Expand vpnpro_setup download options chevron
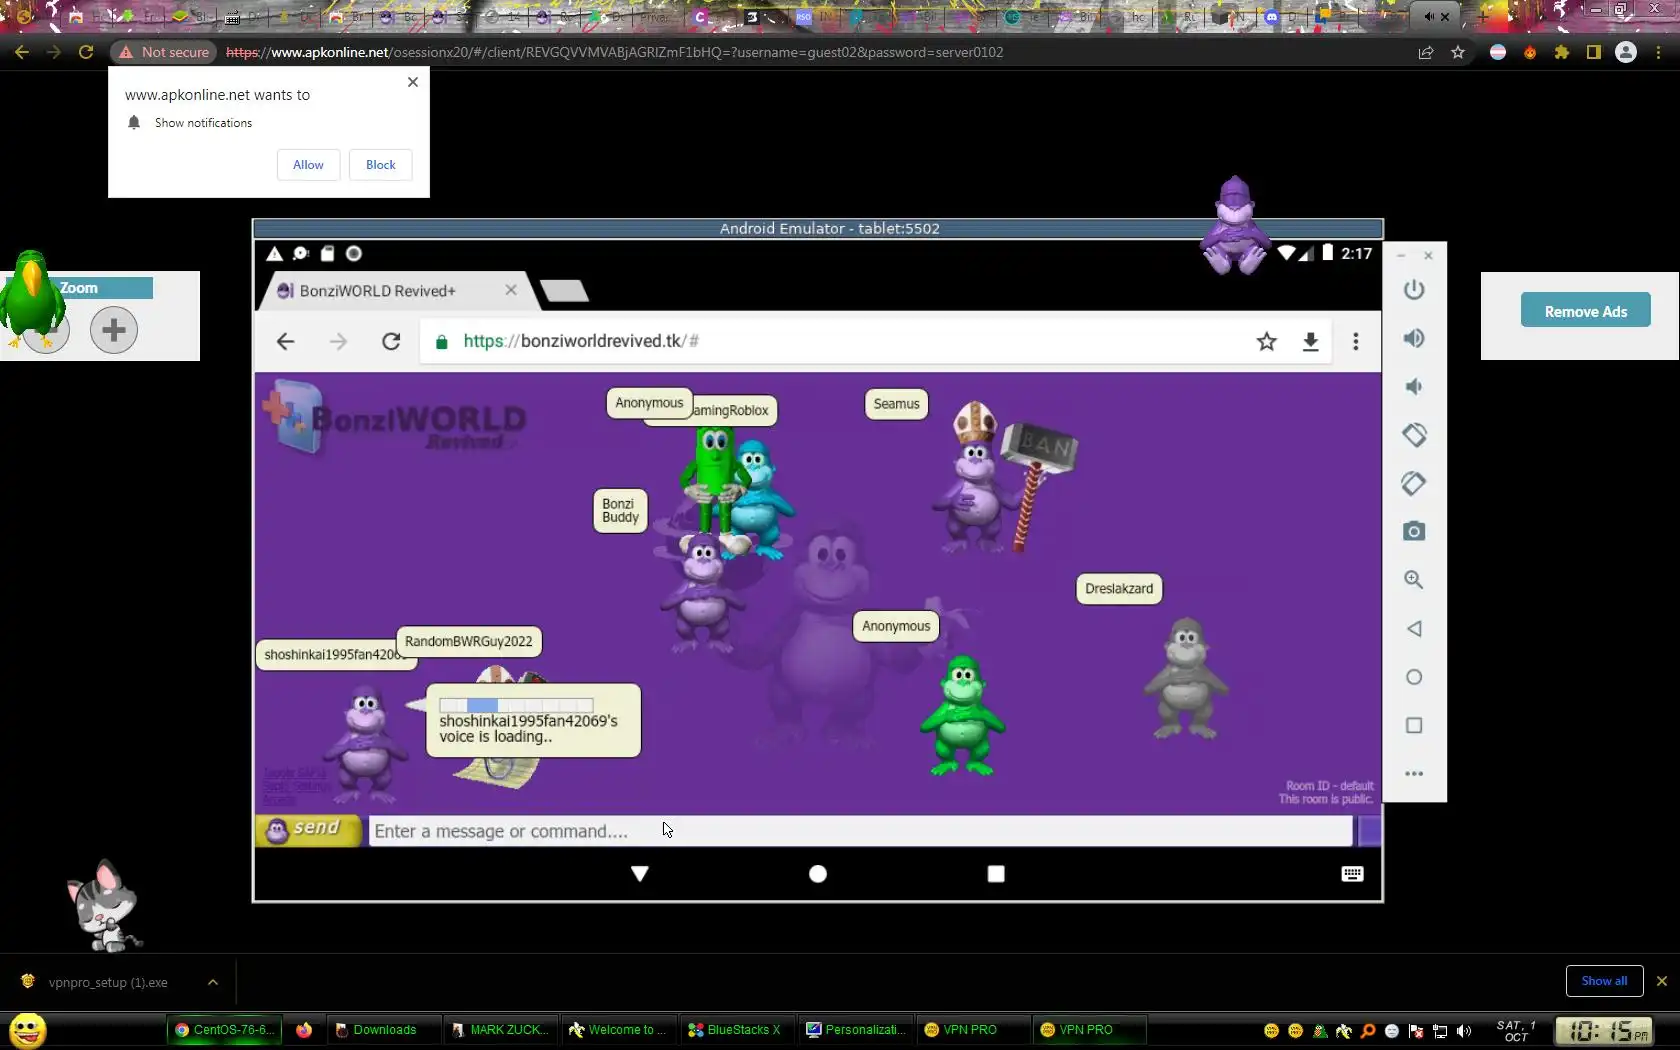 click(x=213, y=982)
